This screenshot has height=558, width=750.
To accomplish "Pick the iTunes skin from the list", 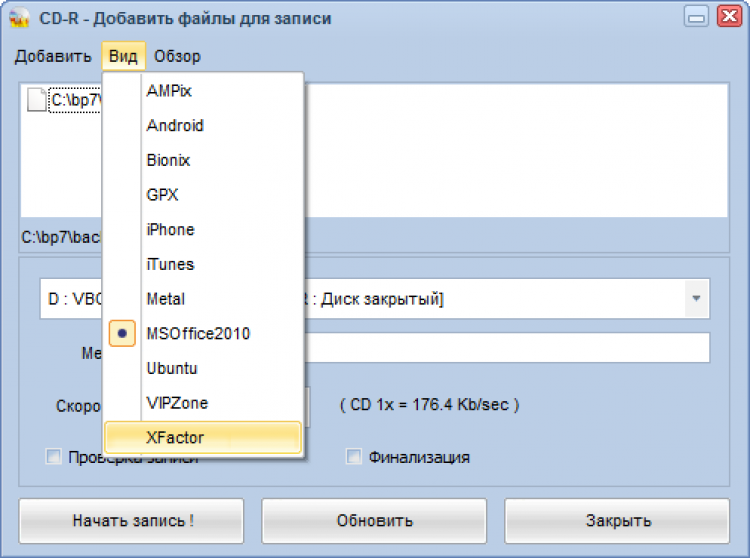I will click(170, 264).
